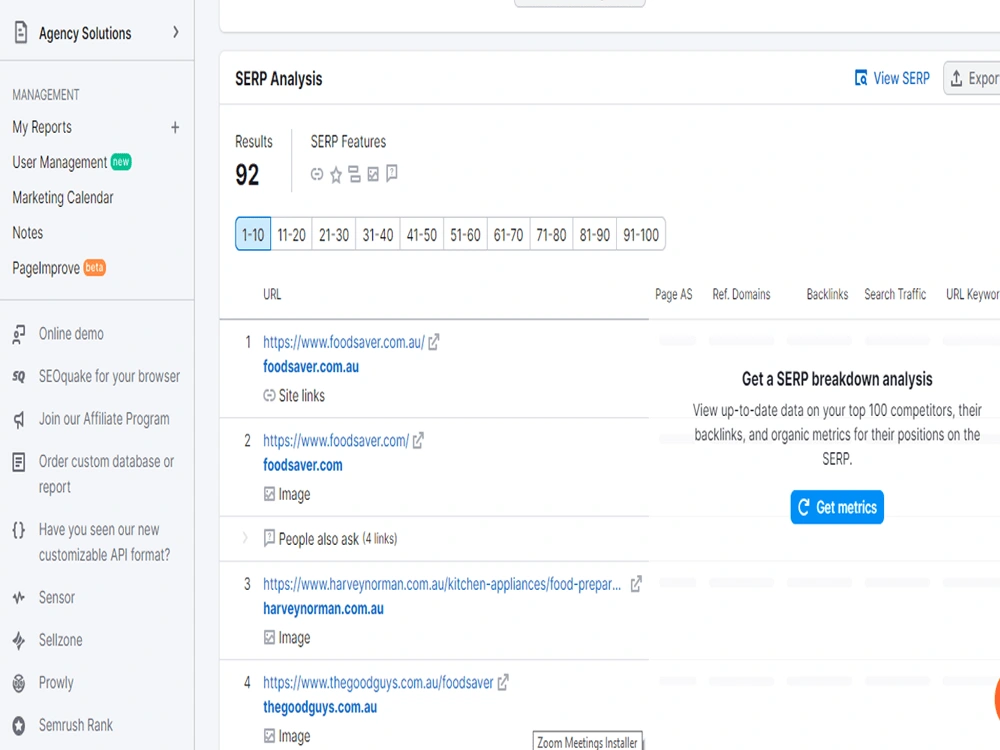This screenshot has width=1000, height=750.
Task: Click the Semrush Rank star icon
Action: 19,726
